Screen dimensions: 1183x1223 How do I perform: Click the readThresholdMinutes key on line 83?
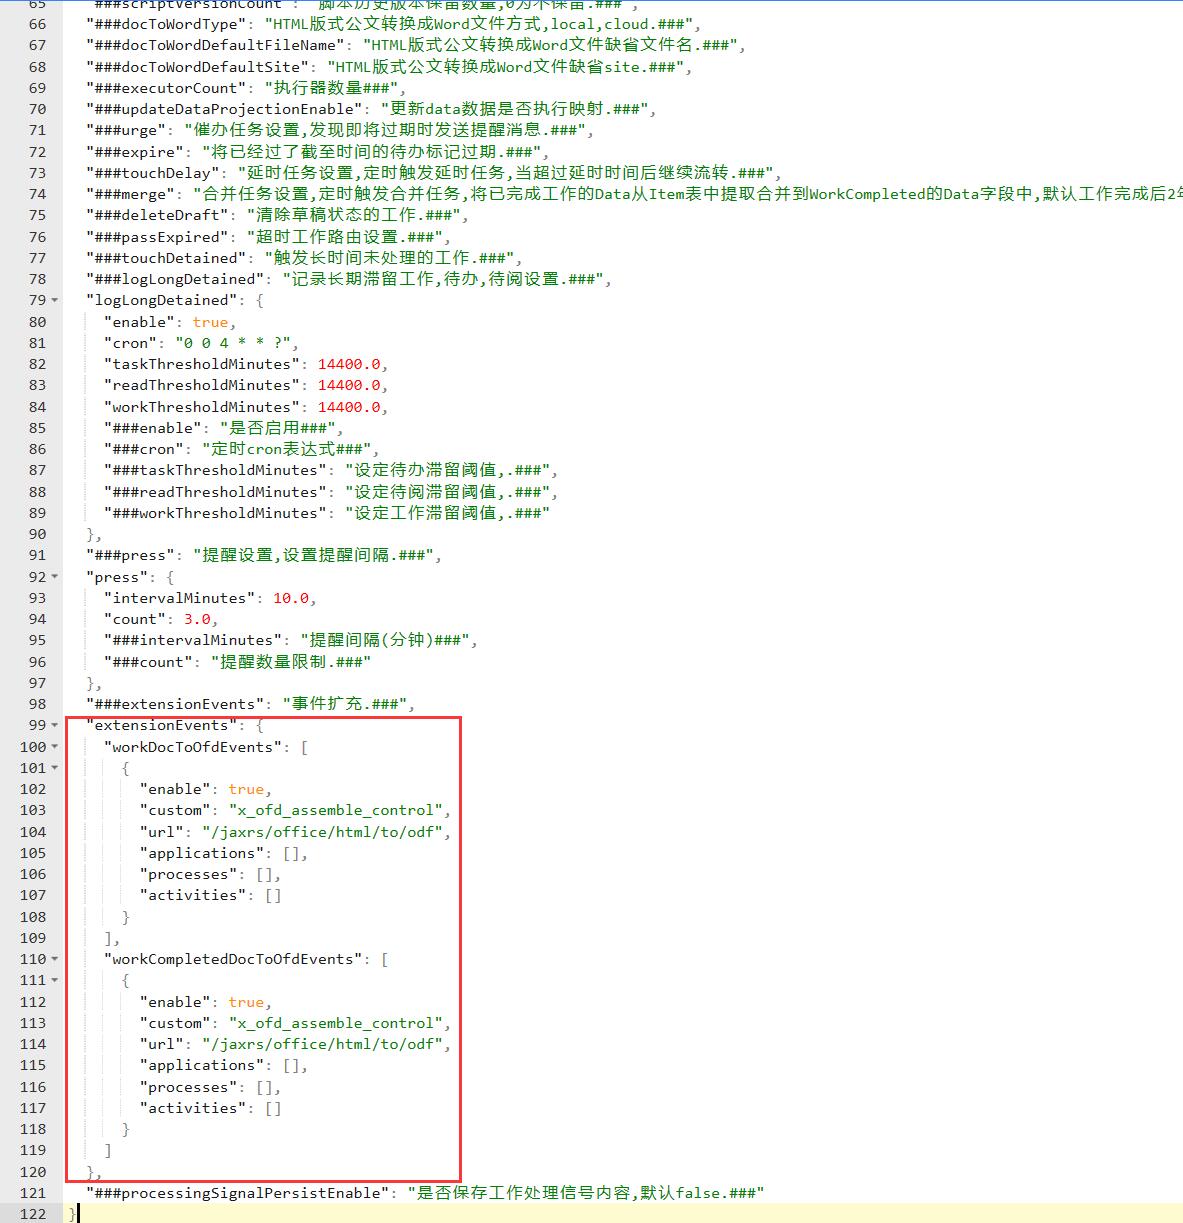[201, 385]
